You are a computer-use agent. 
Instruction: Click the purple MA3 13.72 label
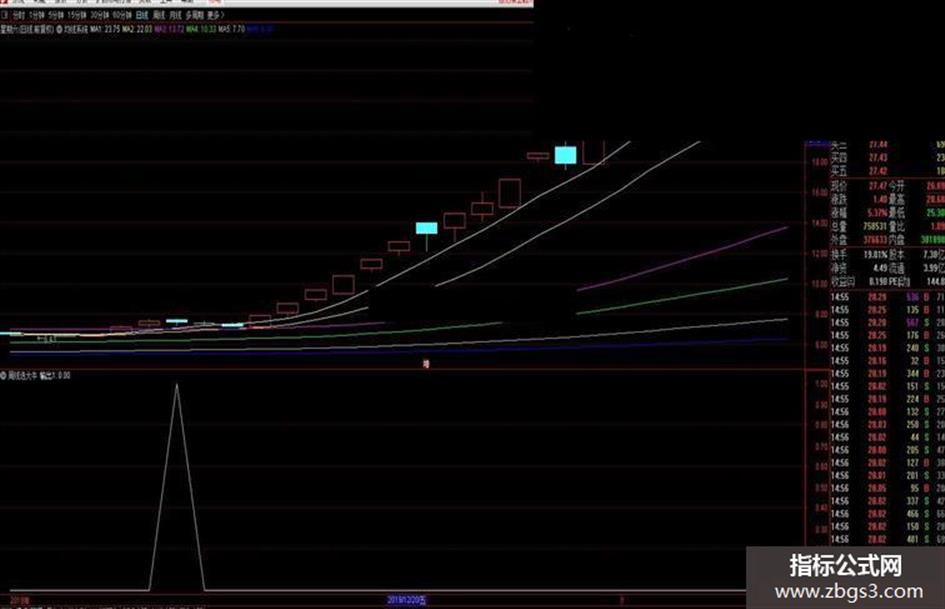(x=169, y=29)
